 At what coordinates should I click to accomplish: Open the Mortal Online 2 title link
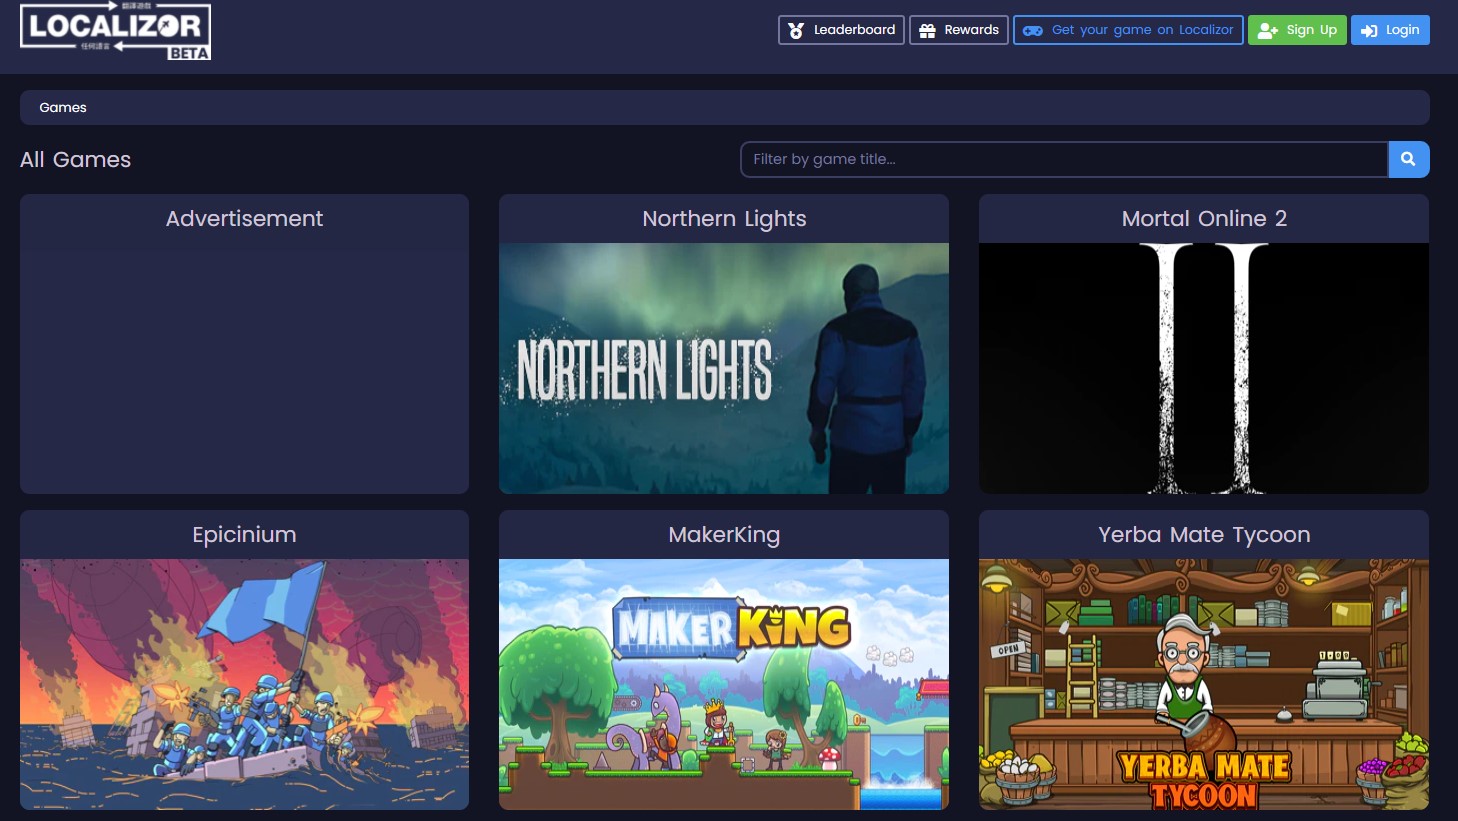tap(1204, 219)
